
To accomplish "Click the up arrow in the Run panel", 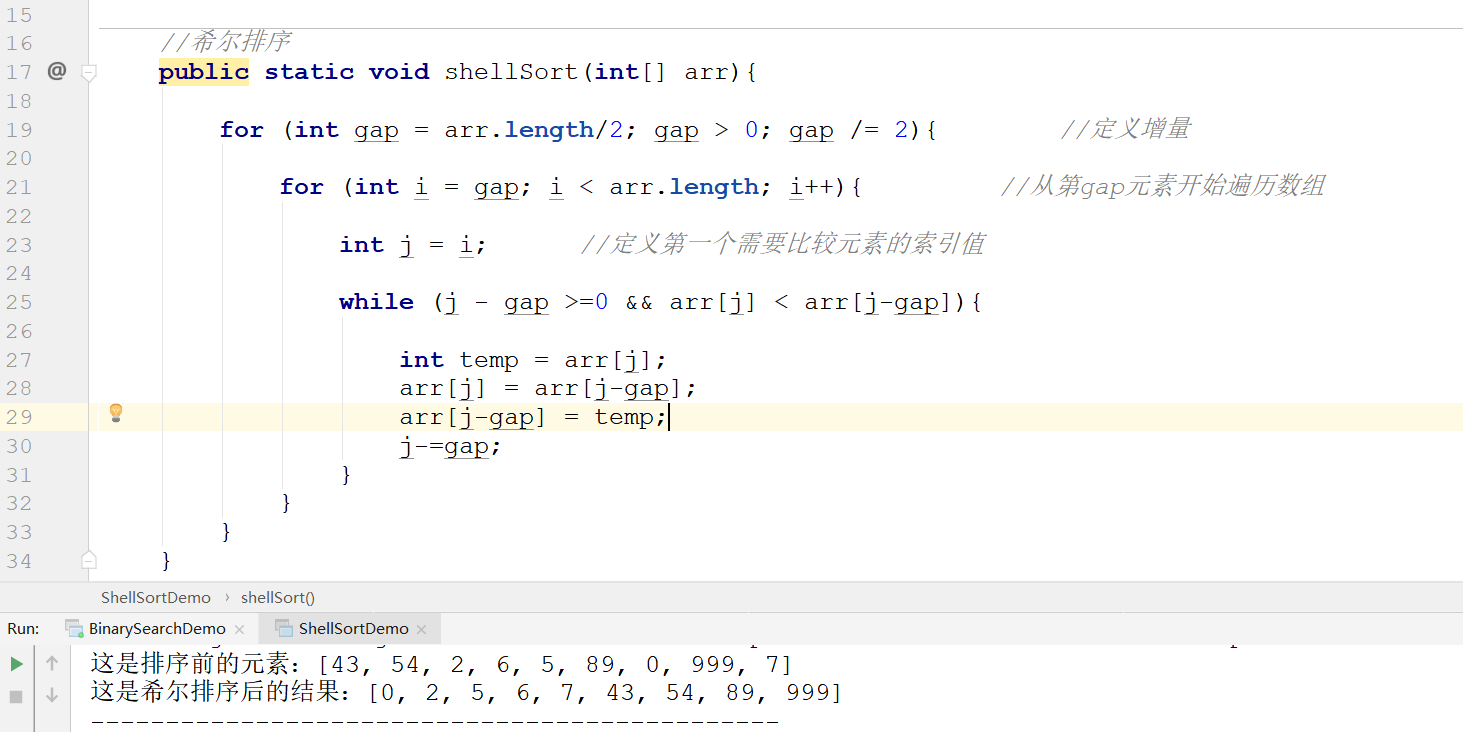I will 52,663.
